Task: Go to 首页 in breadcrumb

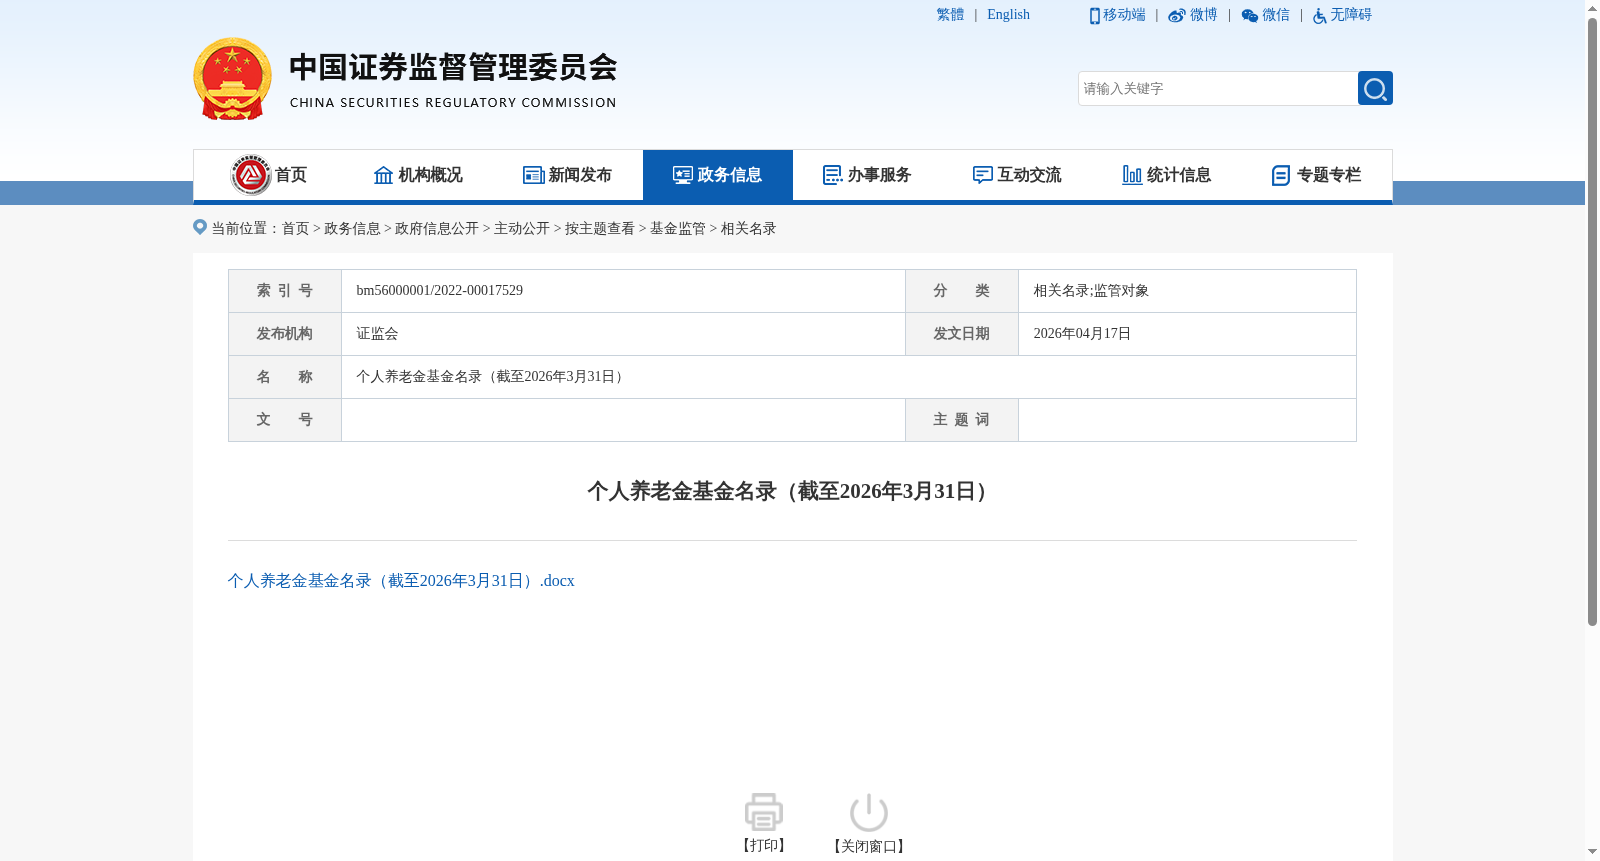Action: (x=296, y=229)
